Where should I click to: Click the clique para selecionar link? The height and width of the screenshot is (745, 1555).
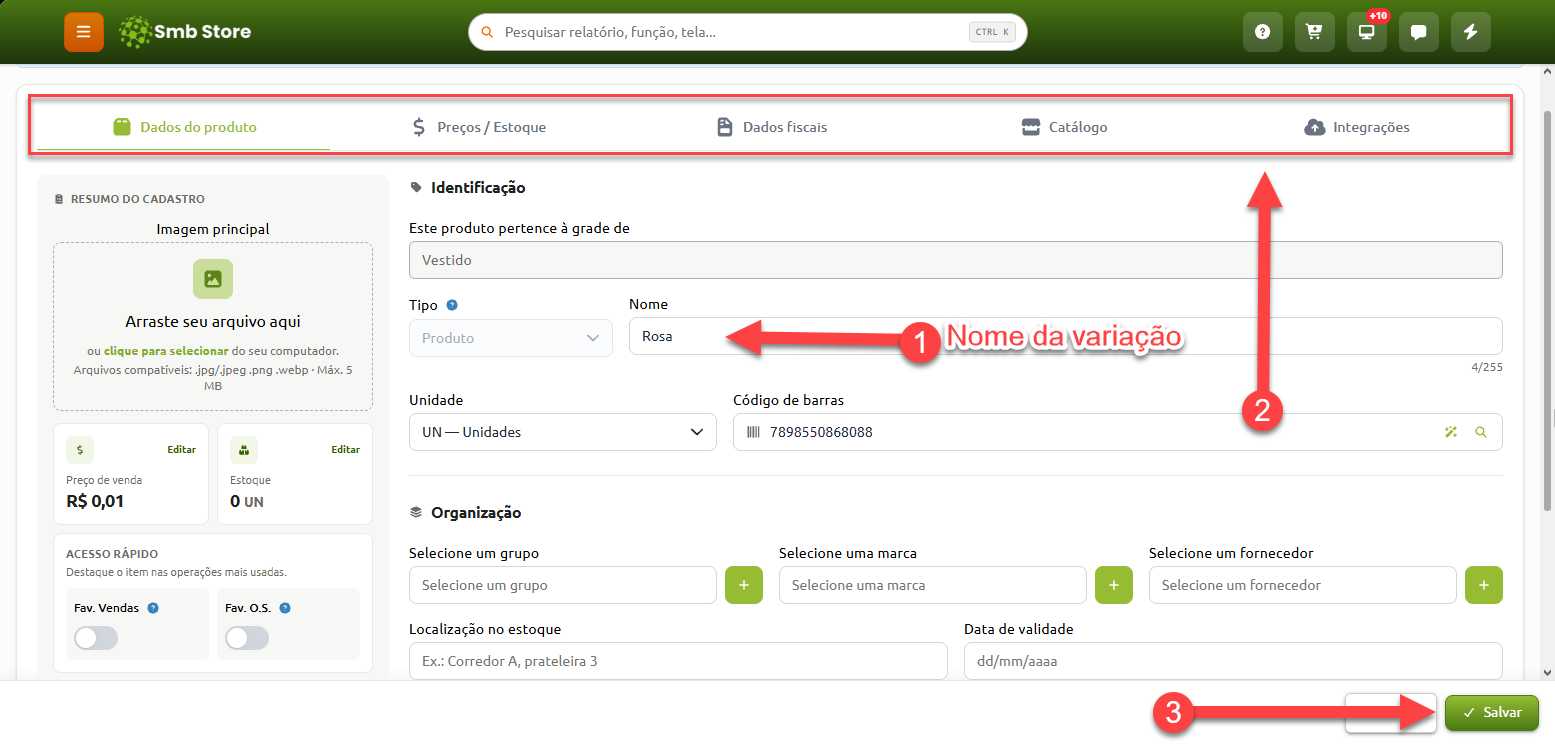click(x=165, y=351)
